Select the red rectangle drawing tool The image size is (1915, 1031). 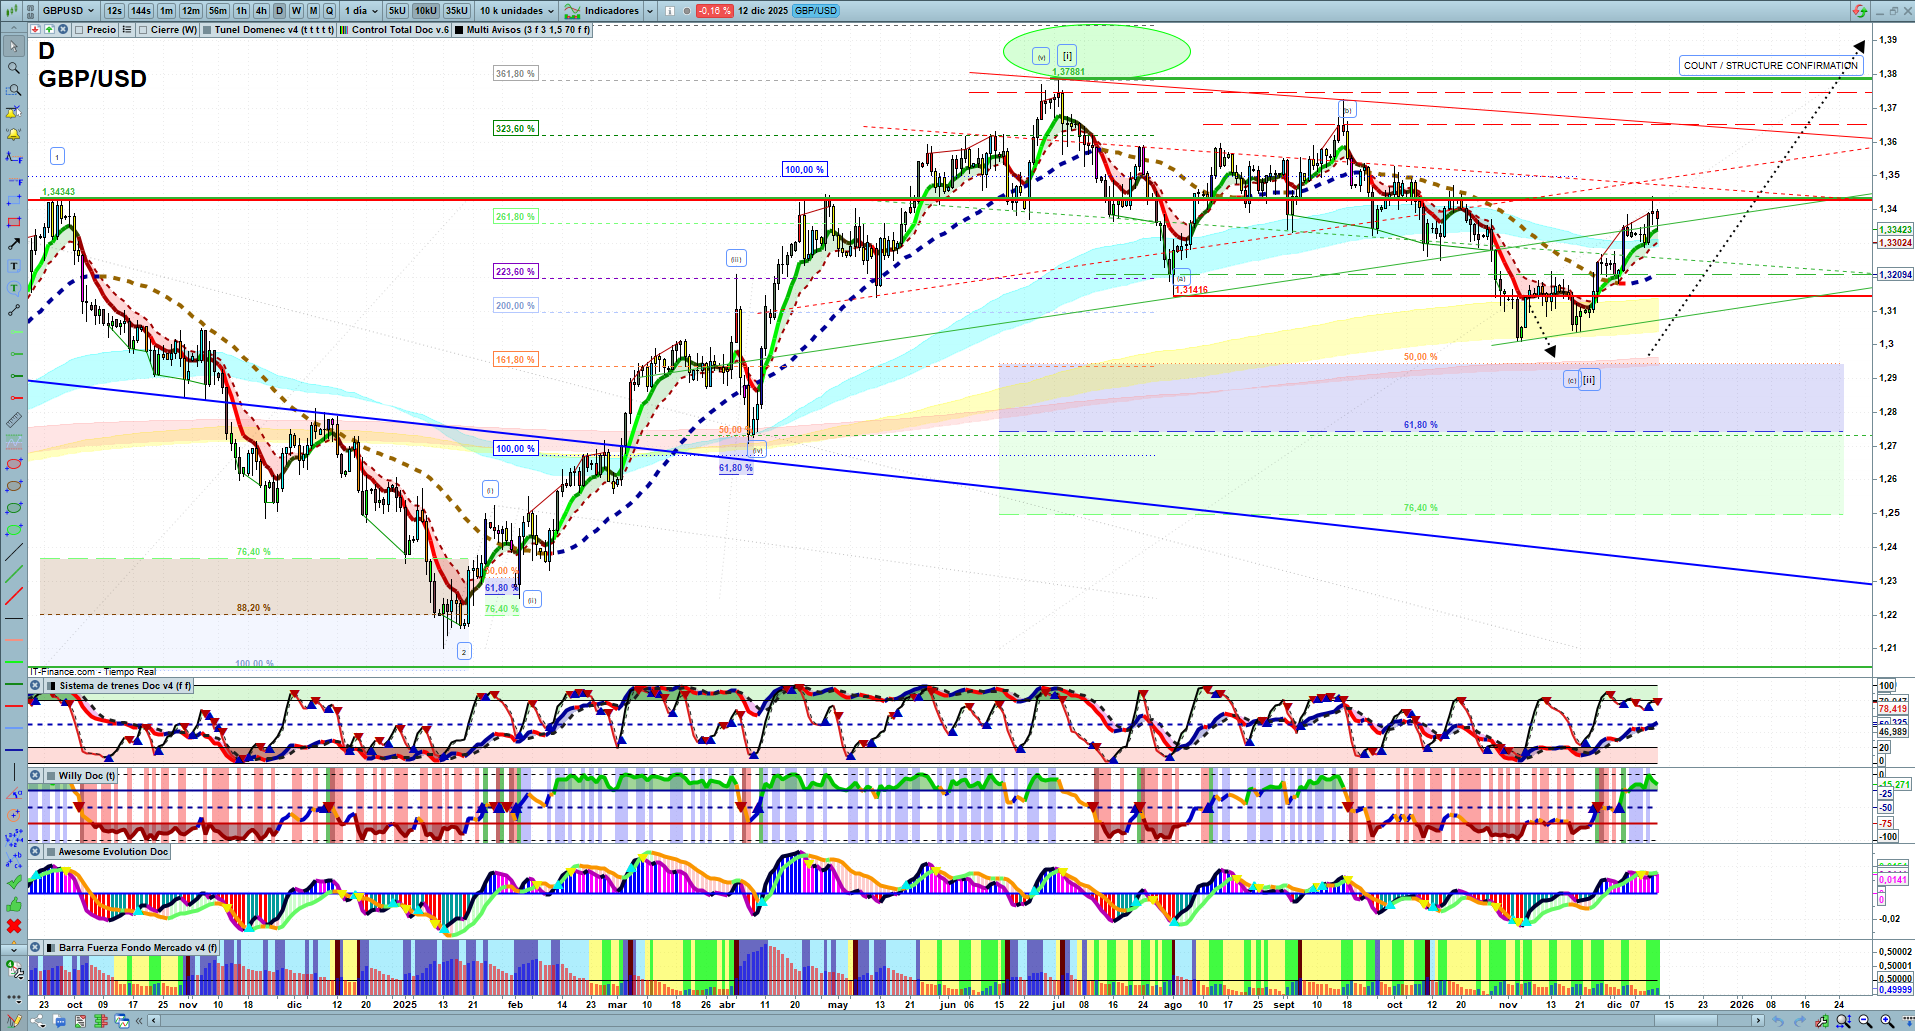click(14, 222)
